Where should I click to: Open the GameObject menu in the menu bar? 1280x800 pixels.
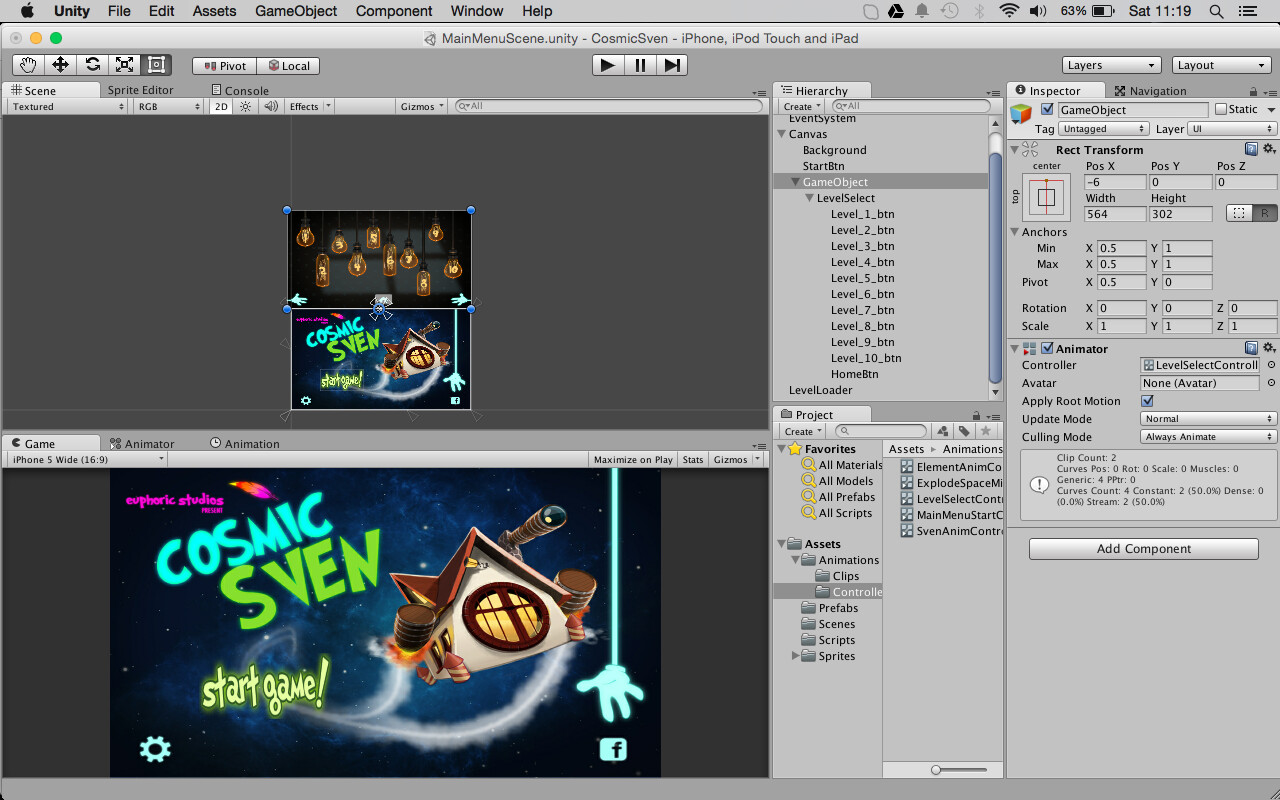pos(296,11)
